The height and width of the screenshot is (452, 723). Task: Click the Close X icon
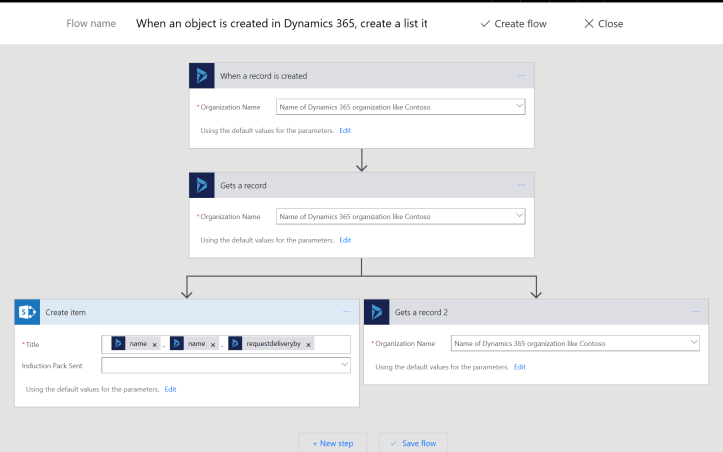589,24
